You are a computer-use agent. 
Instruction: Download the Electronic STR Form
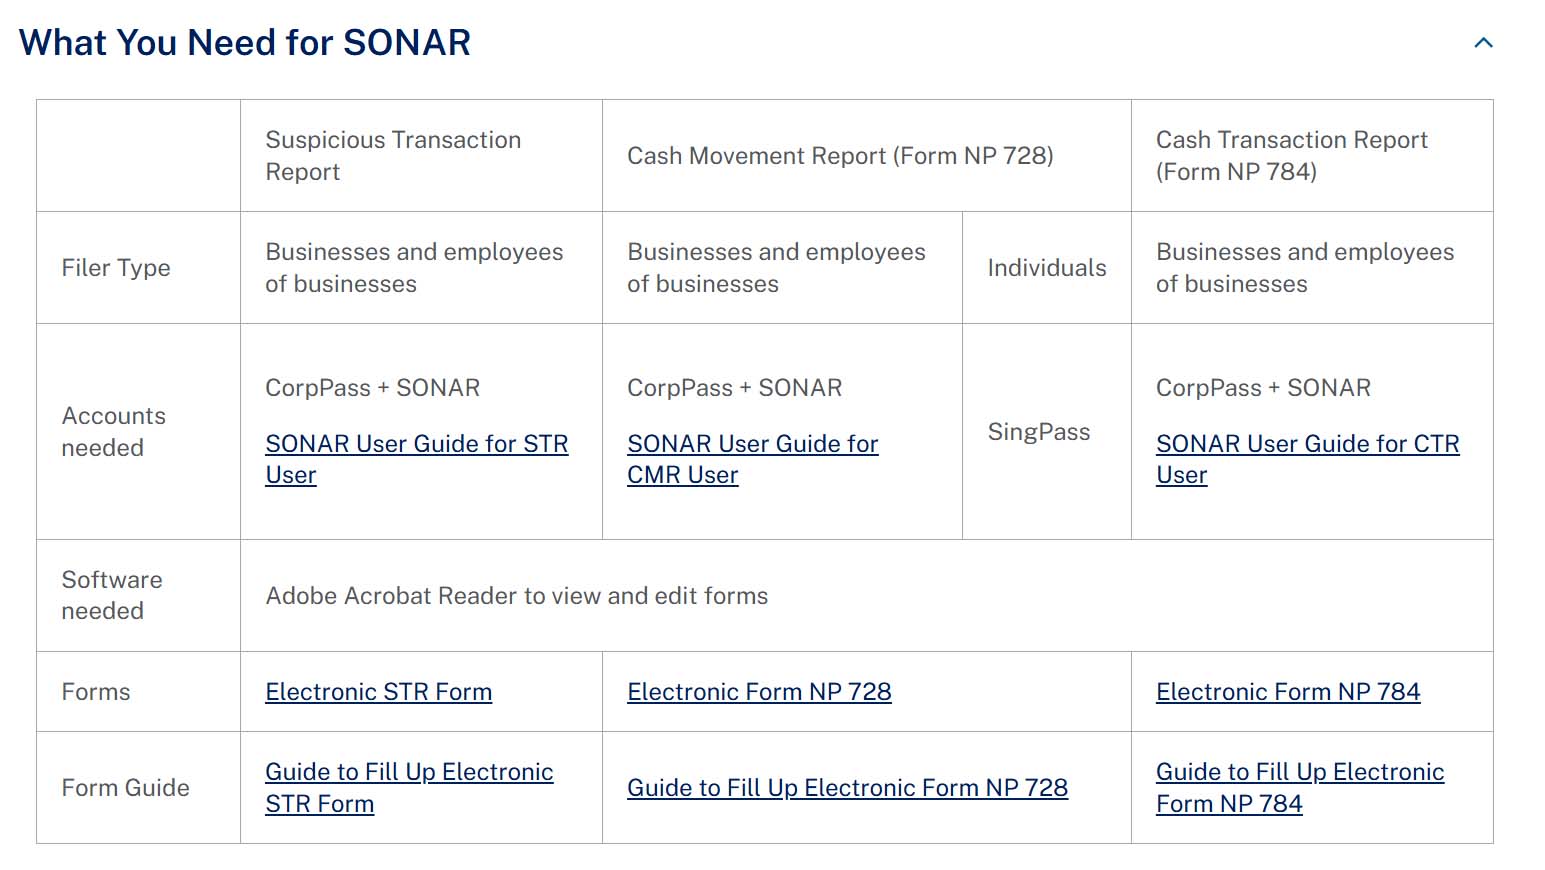pyautogui.click(x=378, y=692)
